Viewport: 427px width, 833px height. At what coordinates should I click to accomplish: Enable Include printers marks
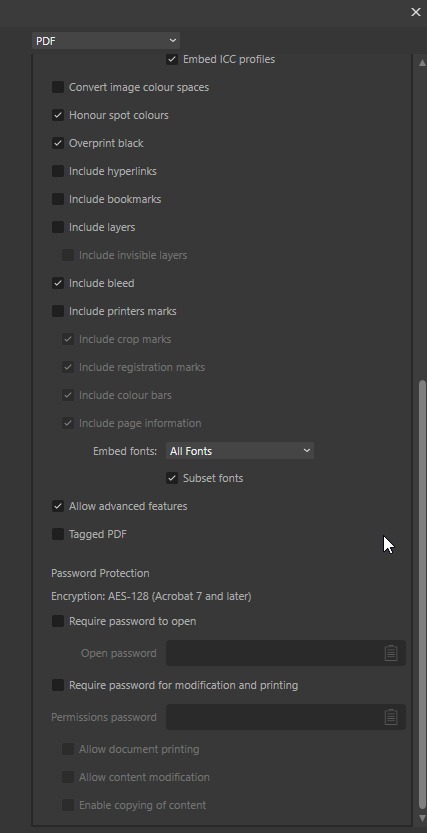point(58,311)
